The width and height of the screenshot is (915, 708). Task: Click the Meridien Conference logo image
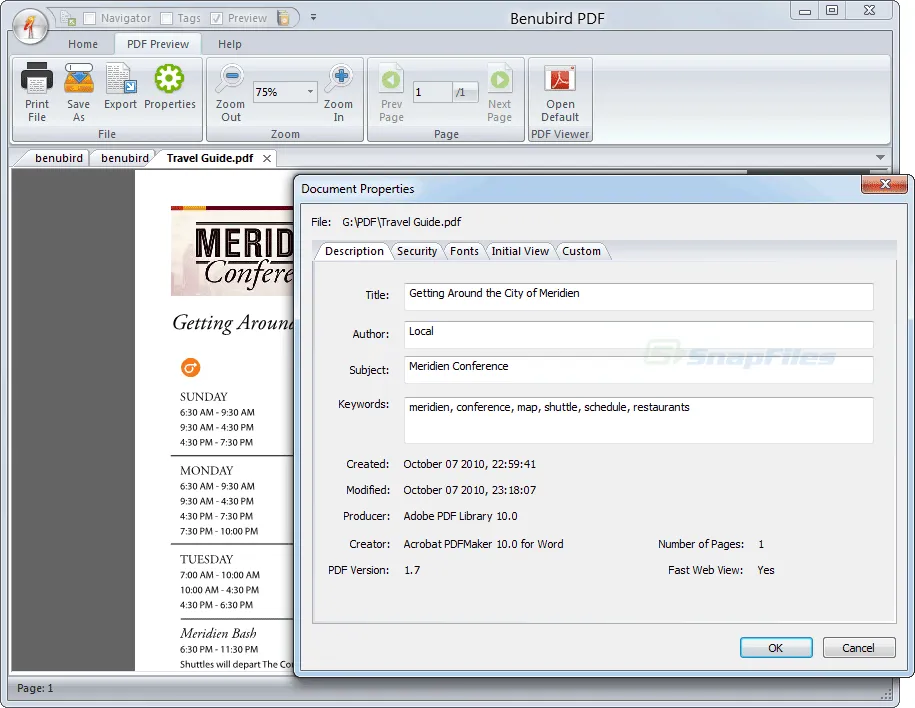(232, 251)
